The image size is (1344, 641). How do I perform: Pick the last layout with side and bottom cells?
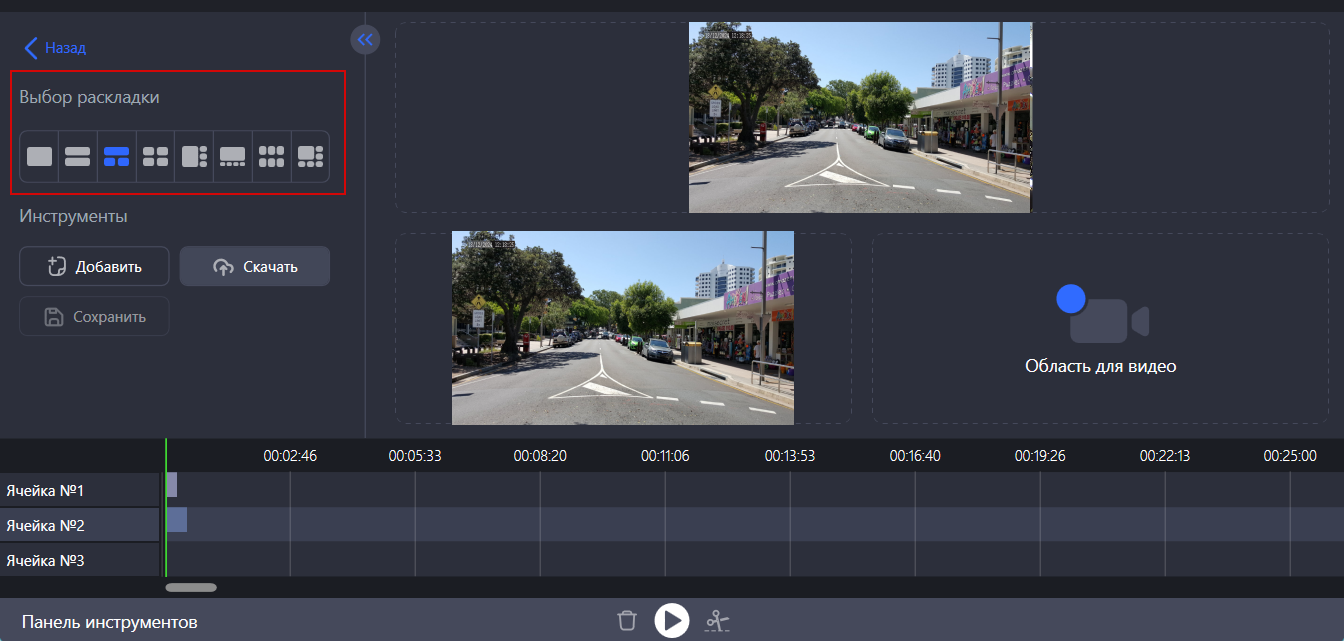coord(311,156)
